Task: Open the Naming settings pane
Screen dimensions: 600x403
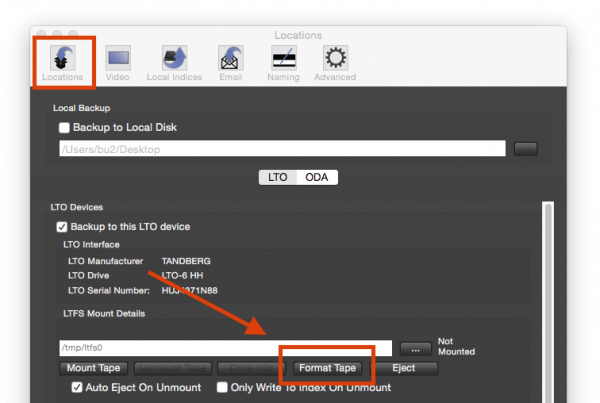Action: 283,60
